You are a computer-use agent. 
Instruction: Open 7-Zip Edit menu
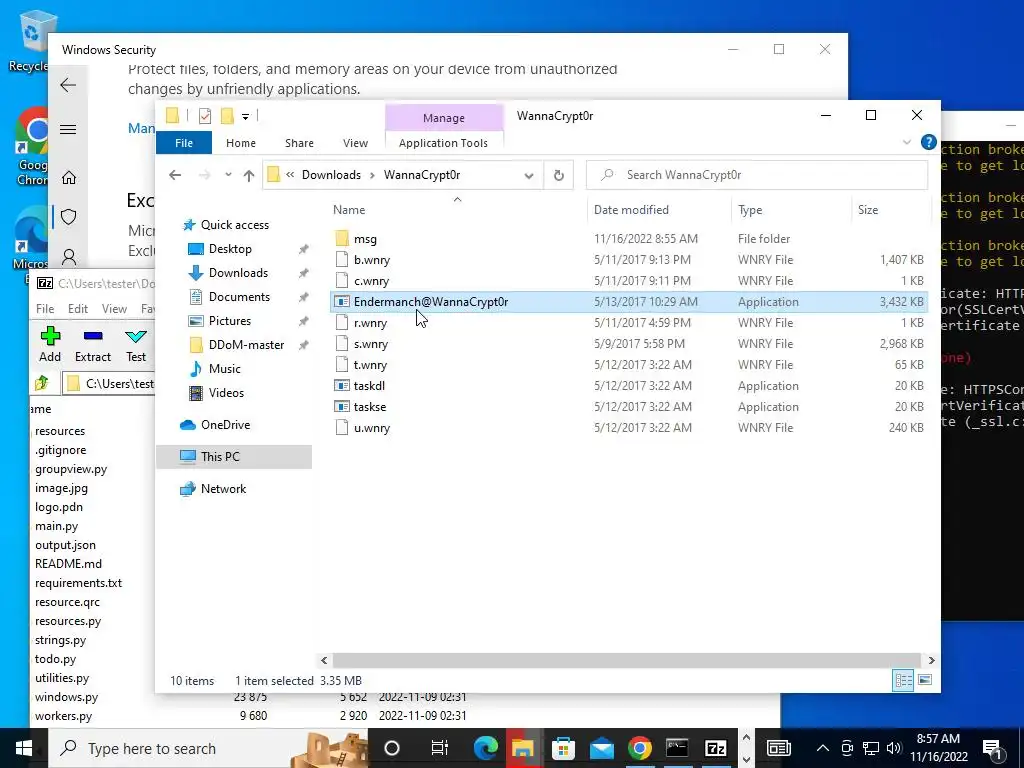(x=78, y=308)
